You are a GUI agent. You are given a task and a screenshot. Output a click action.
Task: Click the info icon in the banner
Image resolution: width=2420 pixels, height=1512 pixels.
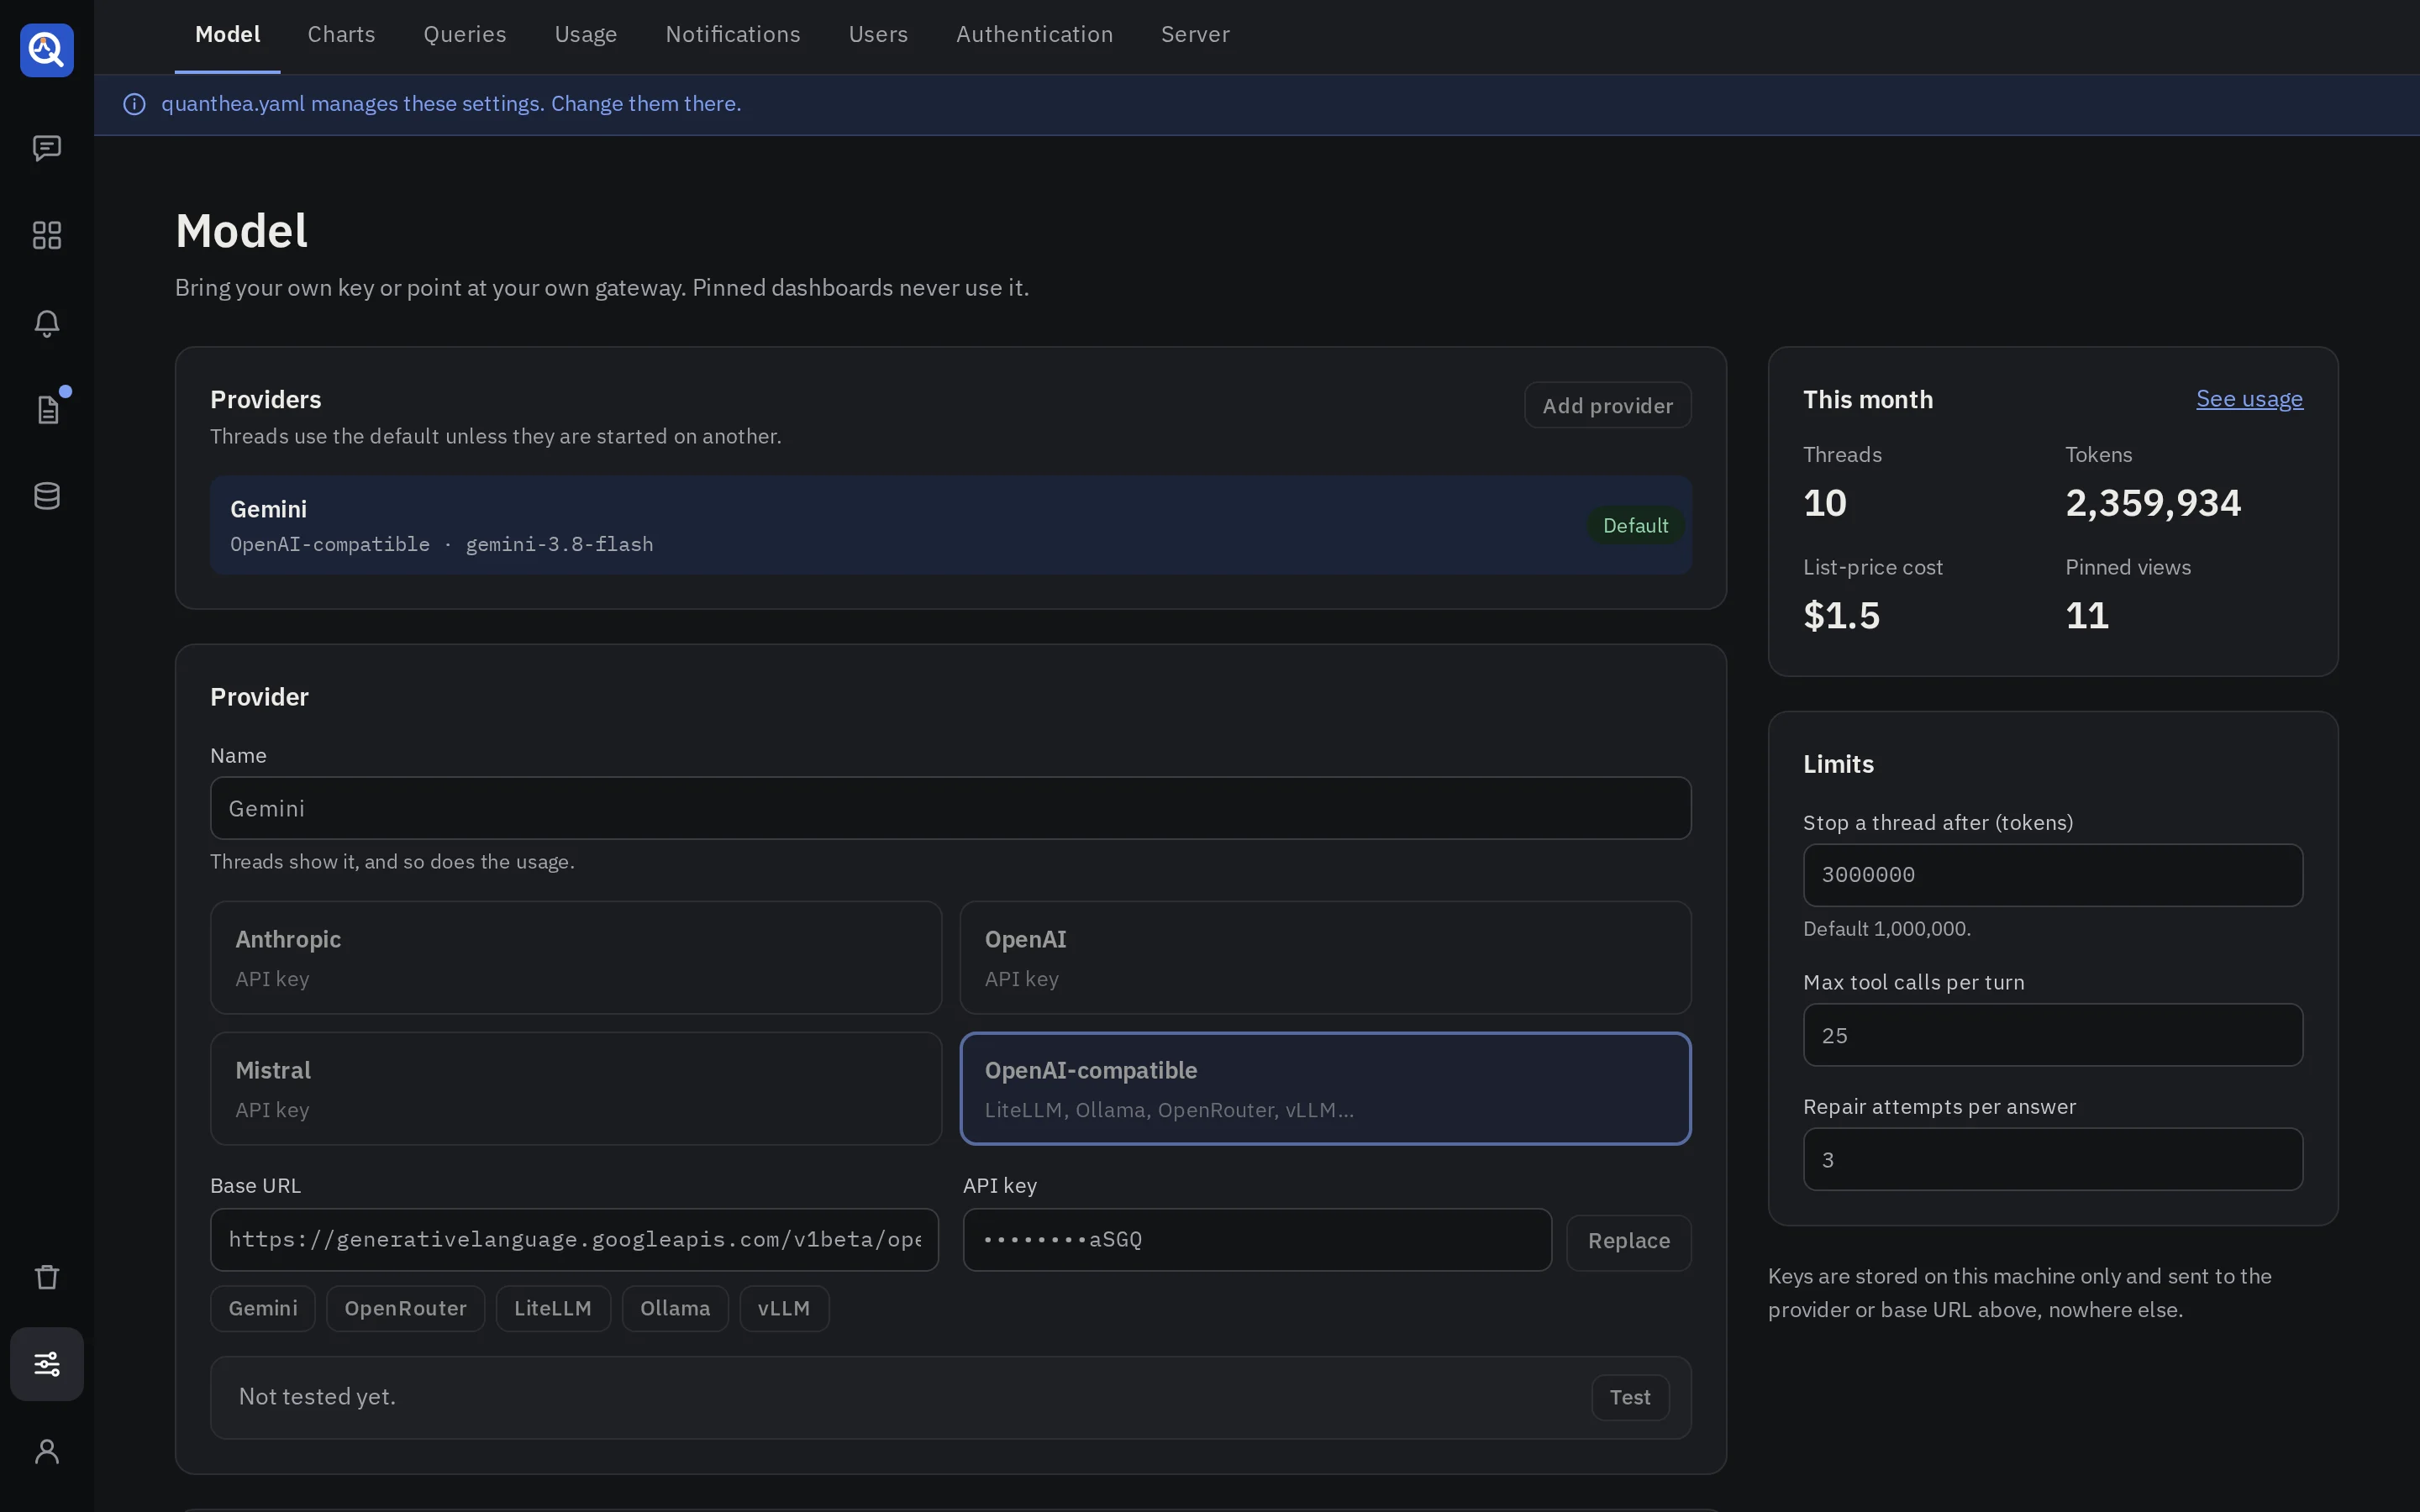[134, 104]
